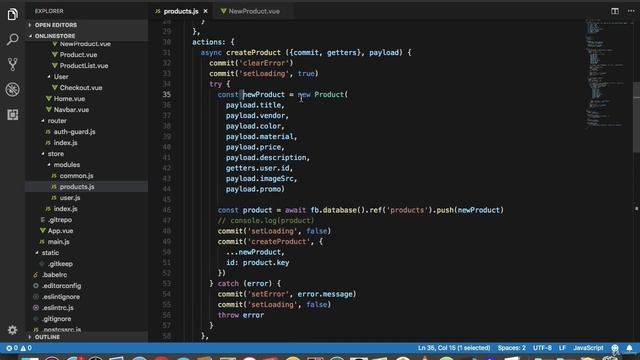Click the commented console.log line
This screenshot has width=640, height=360.
coord(266,221)
